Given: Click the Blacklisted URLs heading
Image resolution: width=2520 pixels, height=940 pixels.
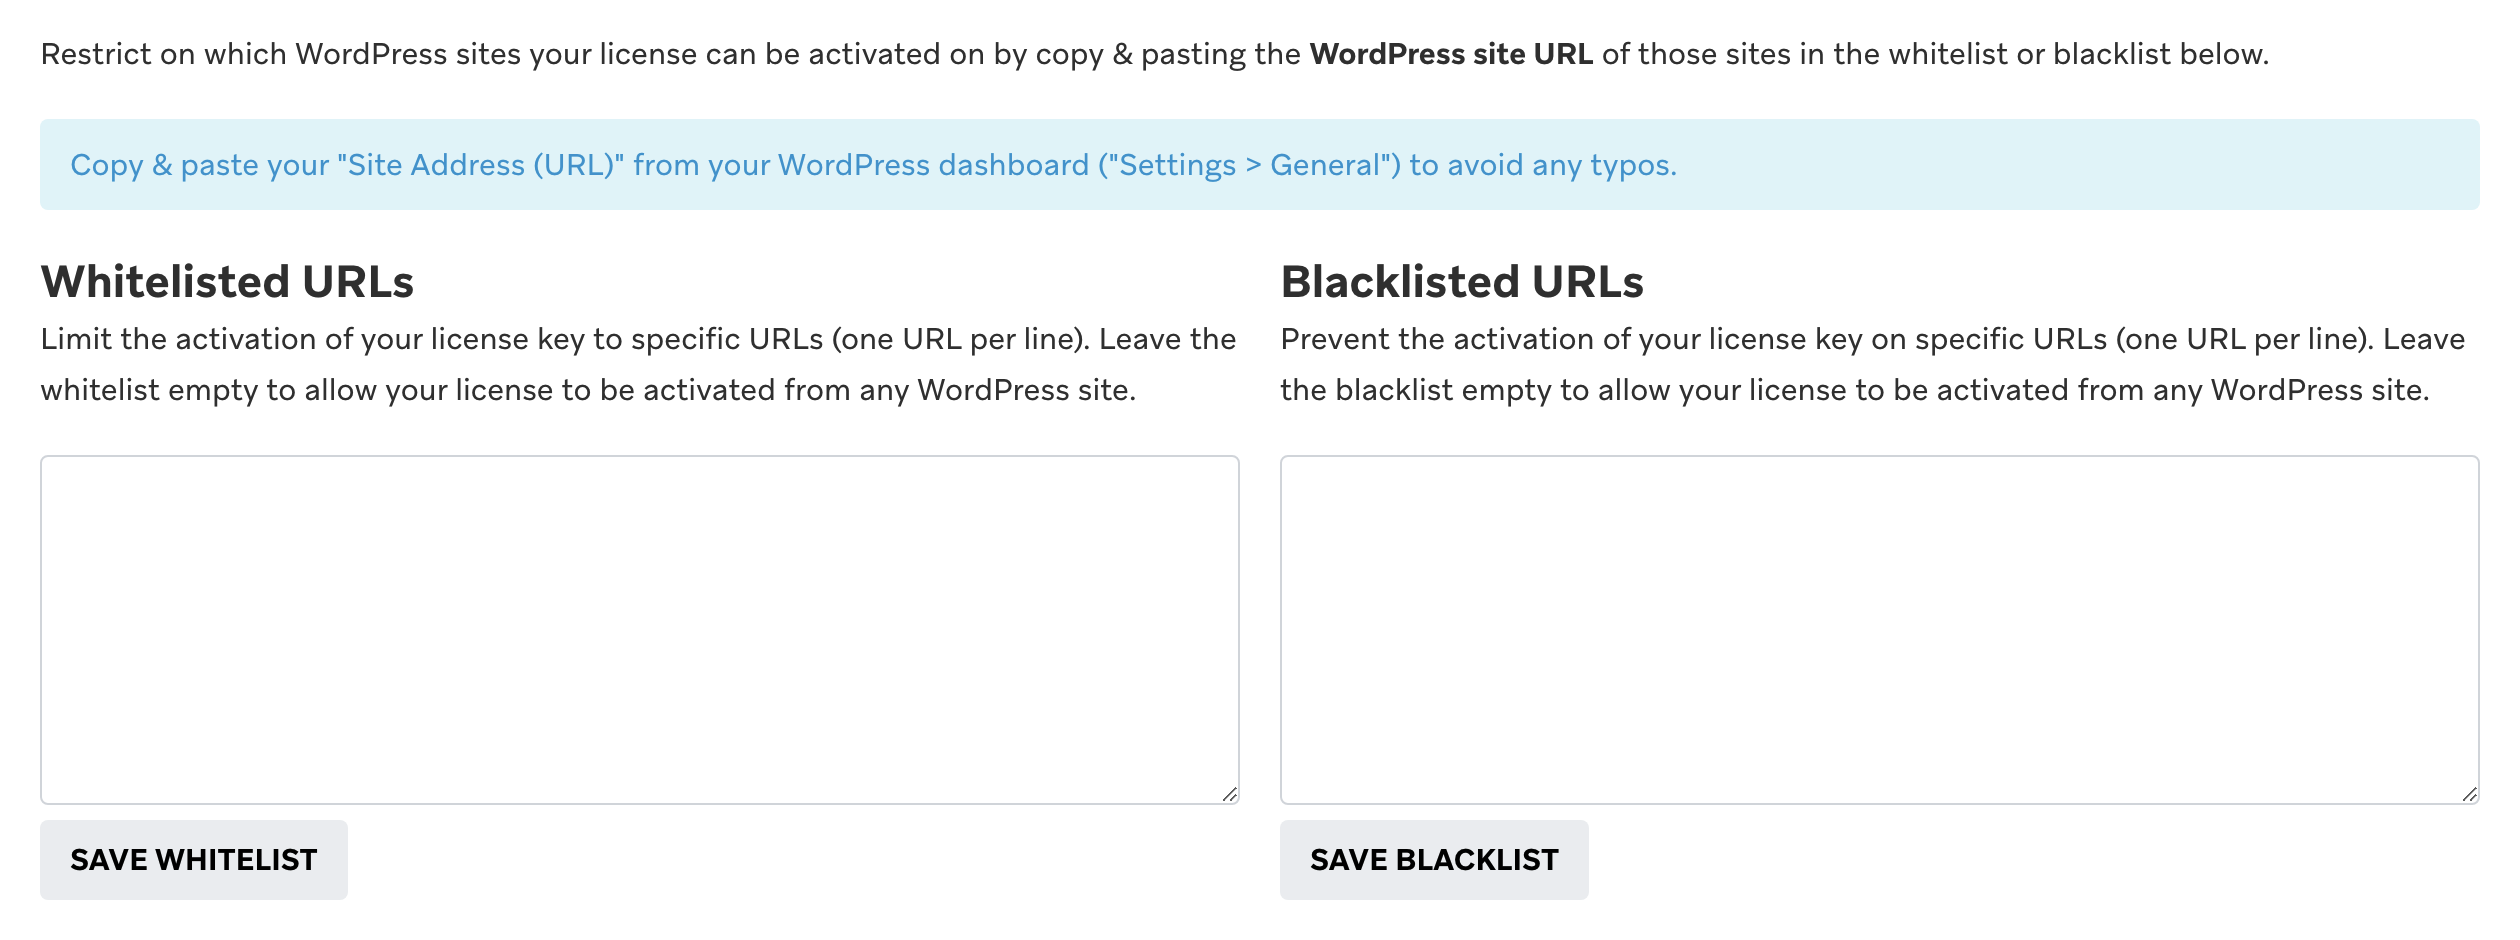Looking at the screenshot, I should 1462,282.
